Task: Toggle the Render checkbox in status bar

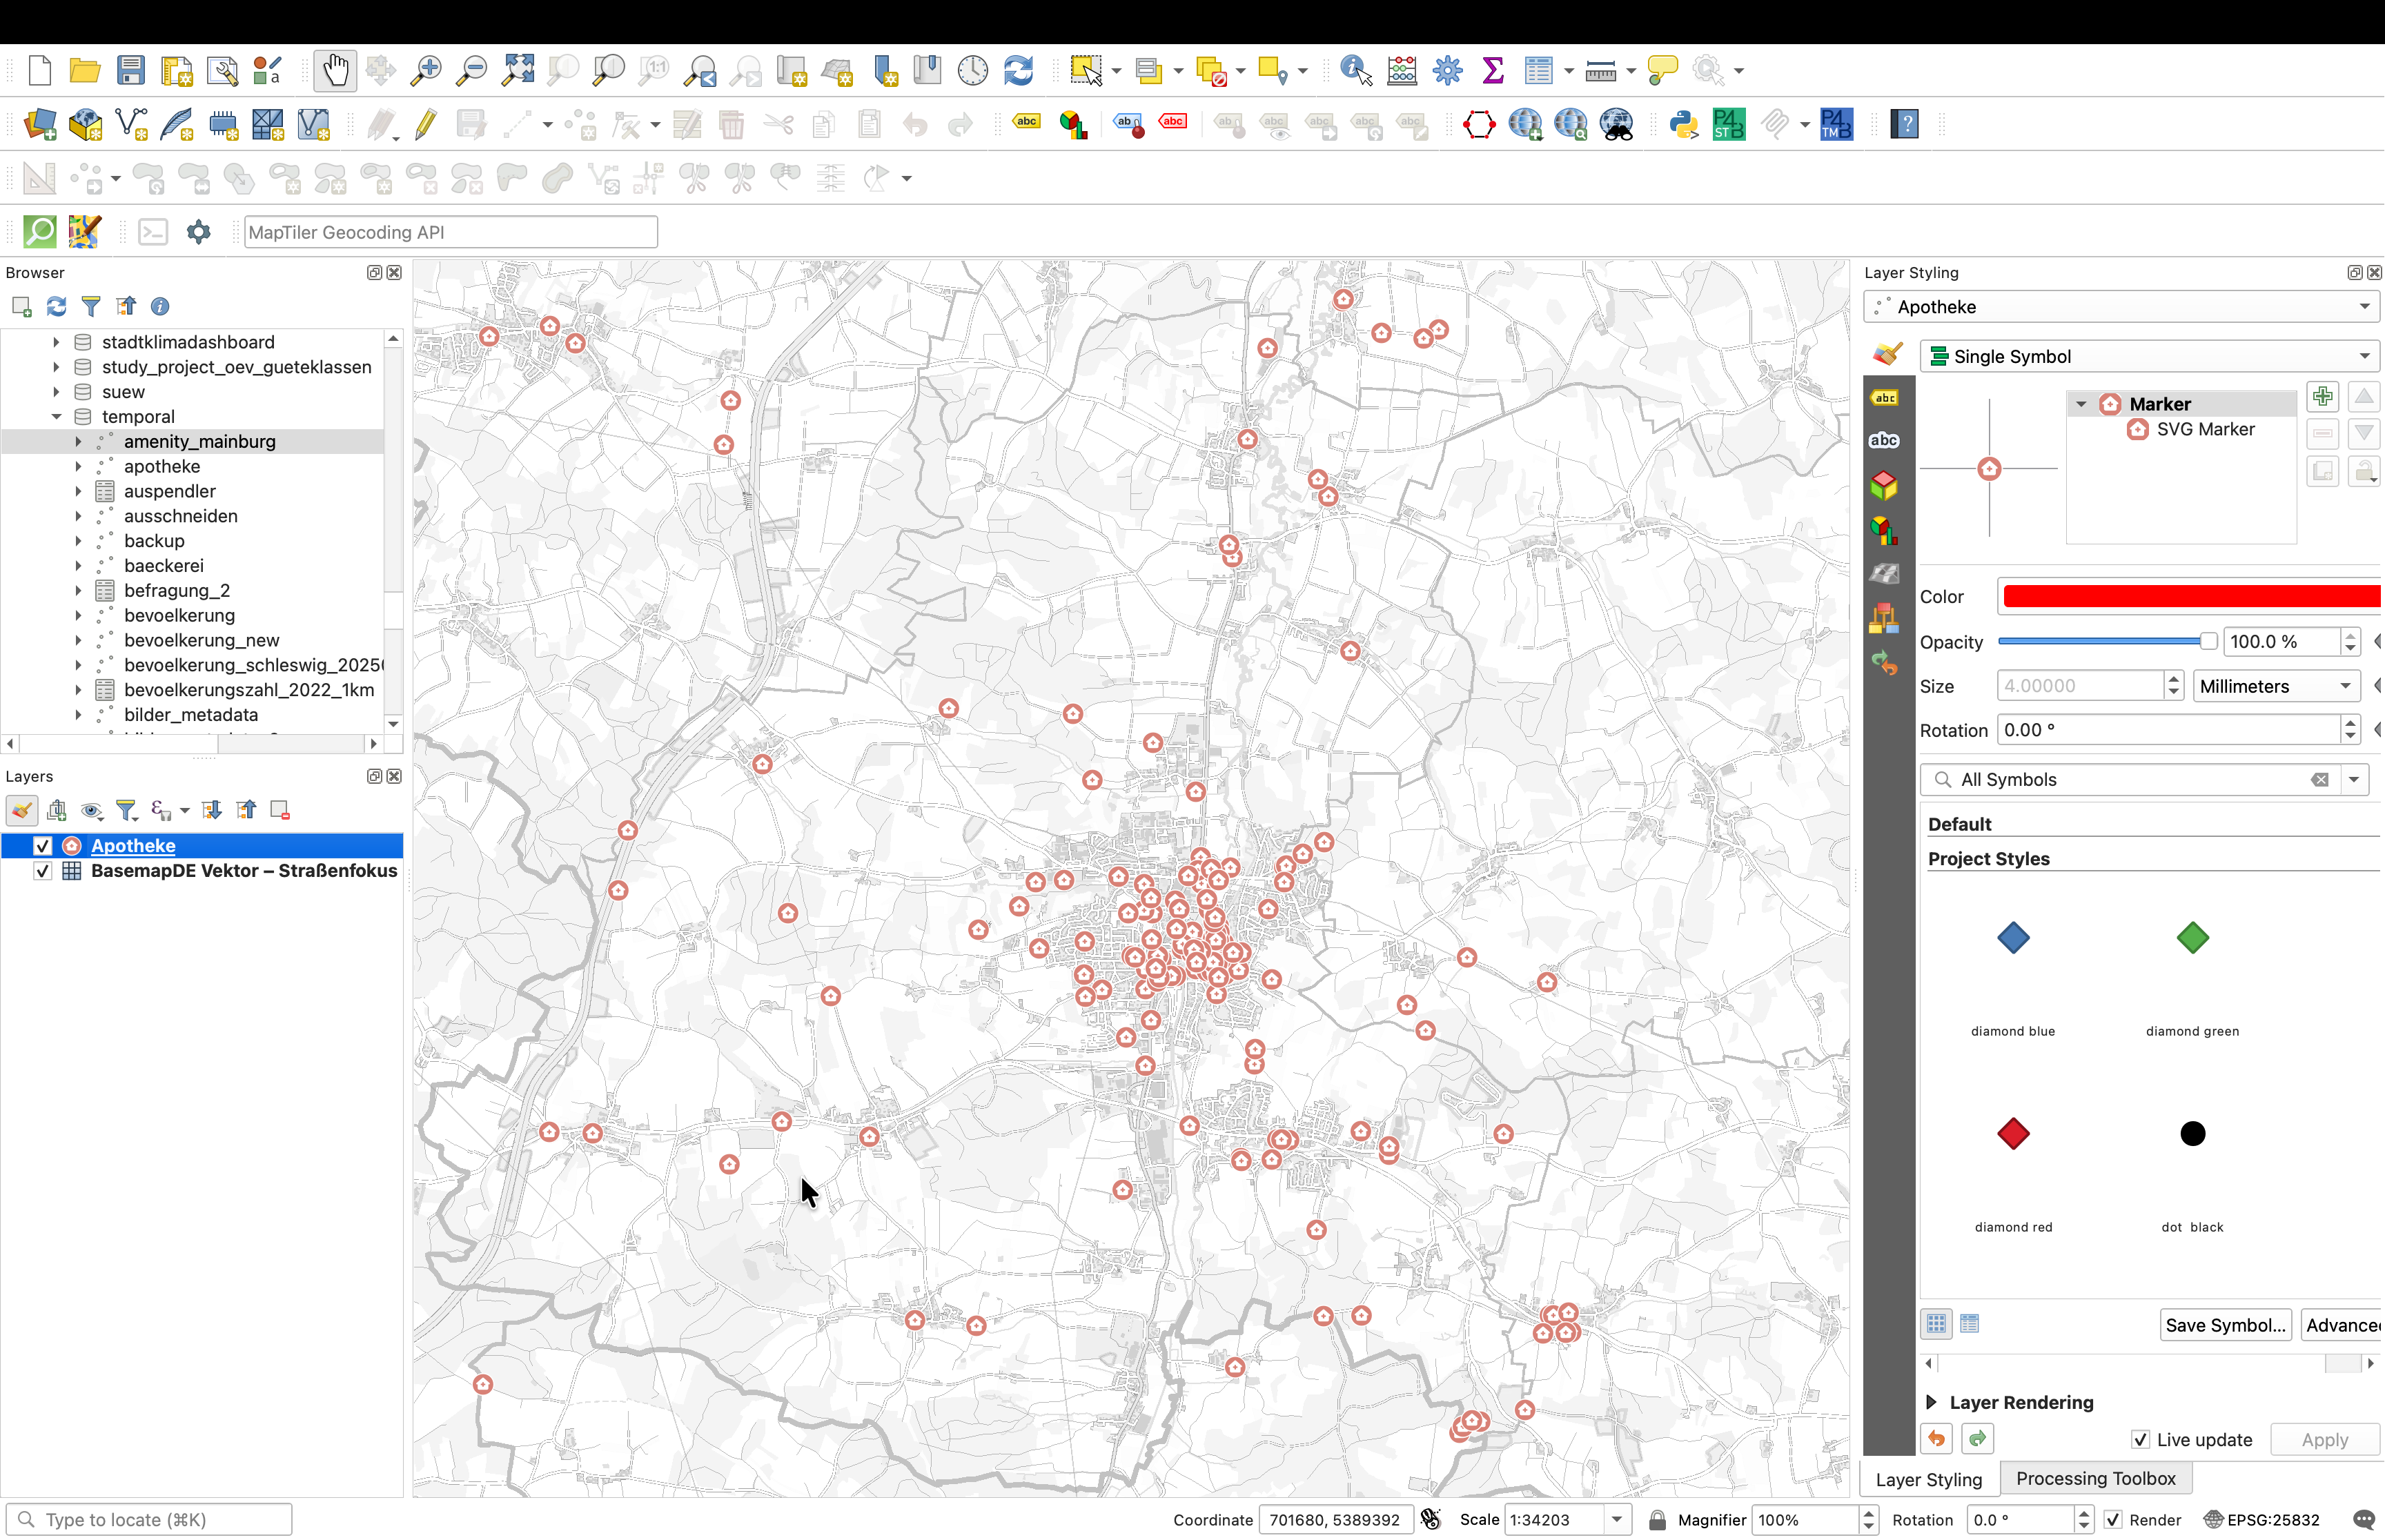Action: point(2113,1520)
